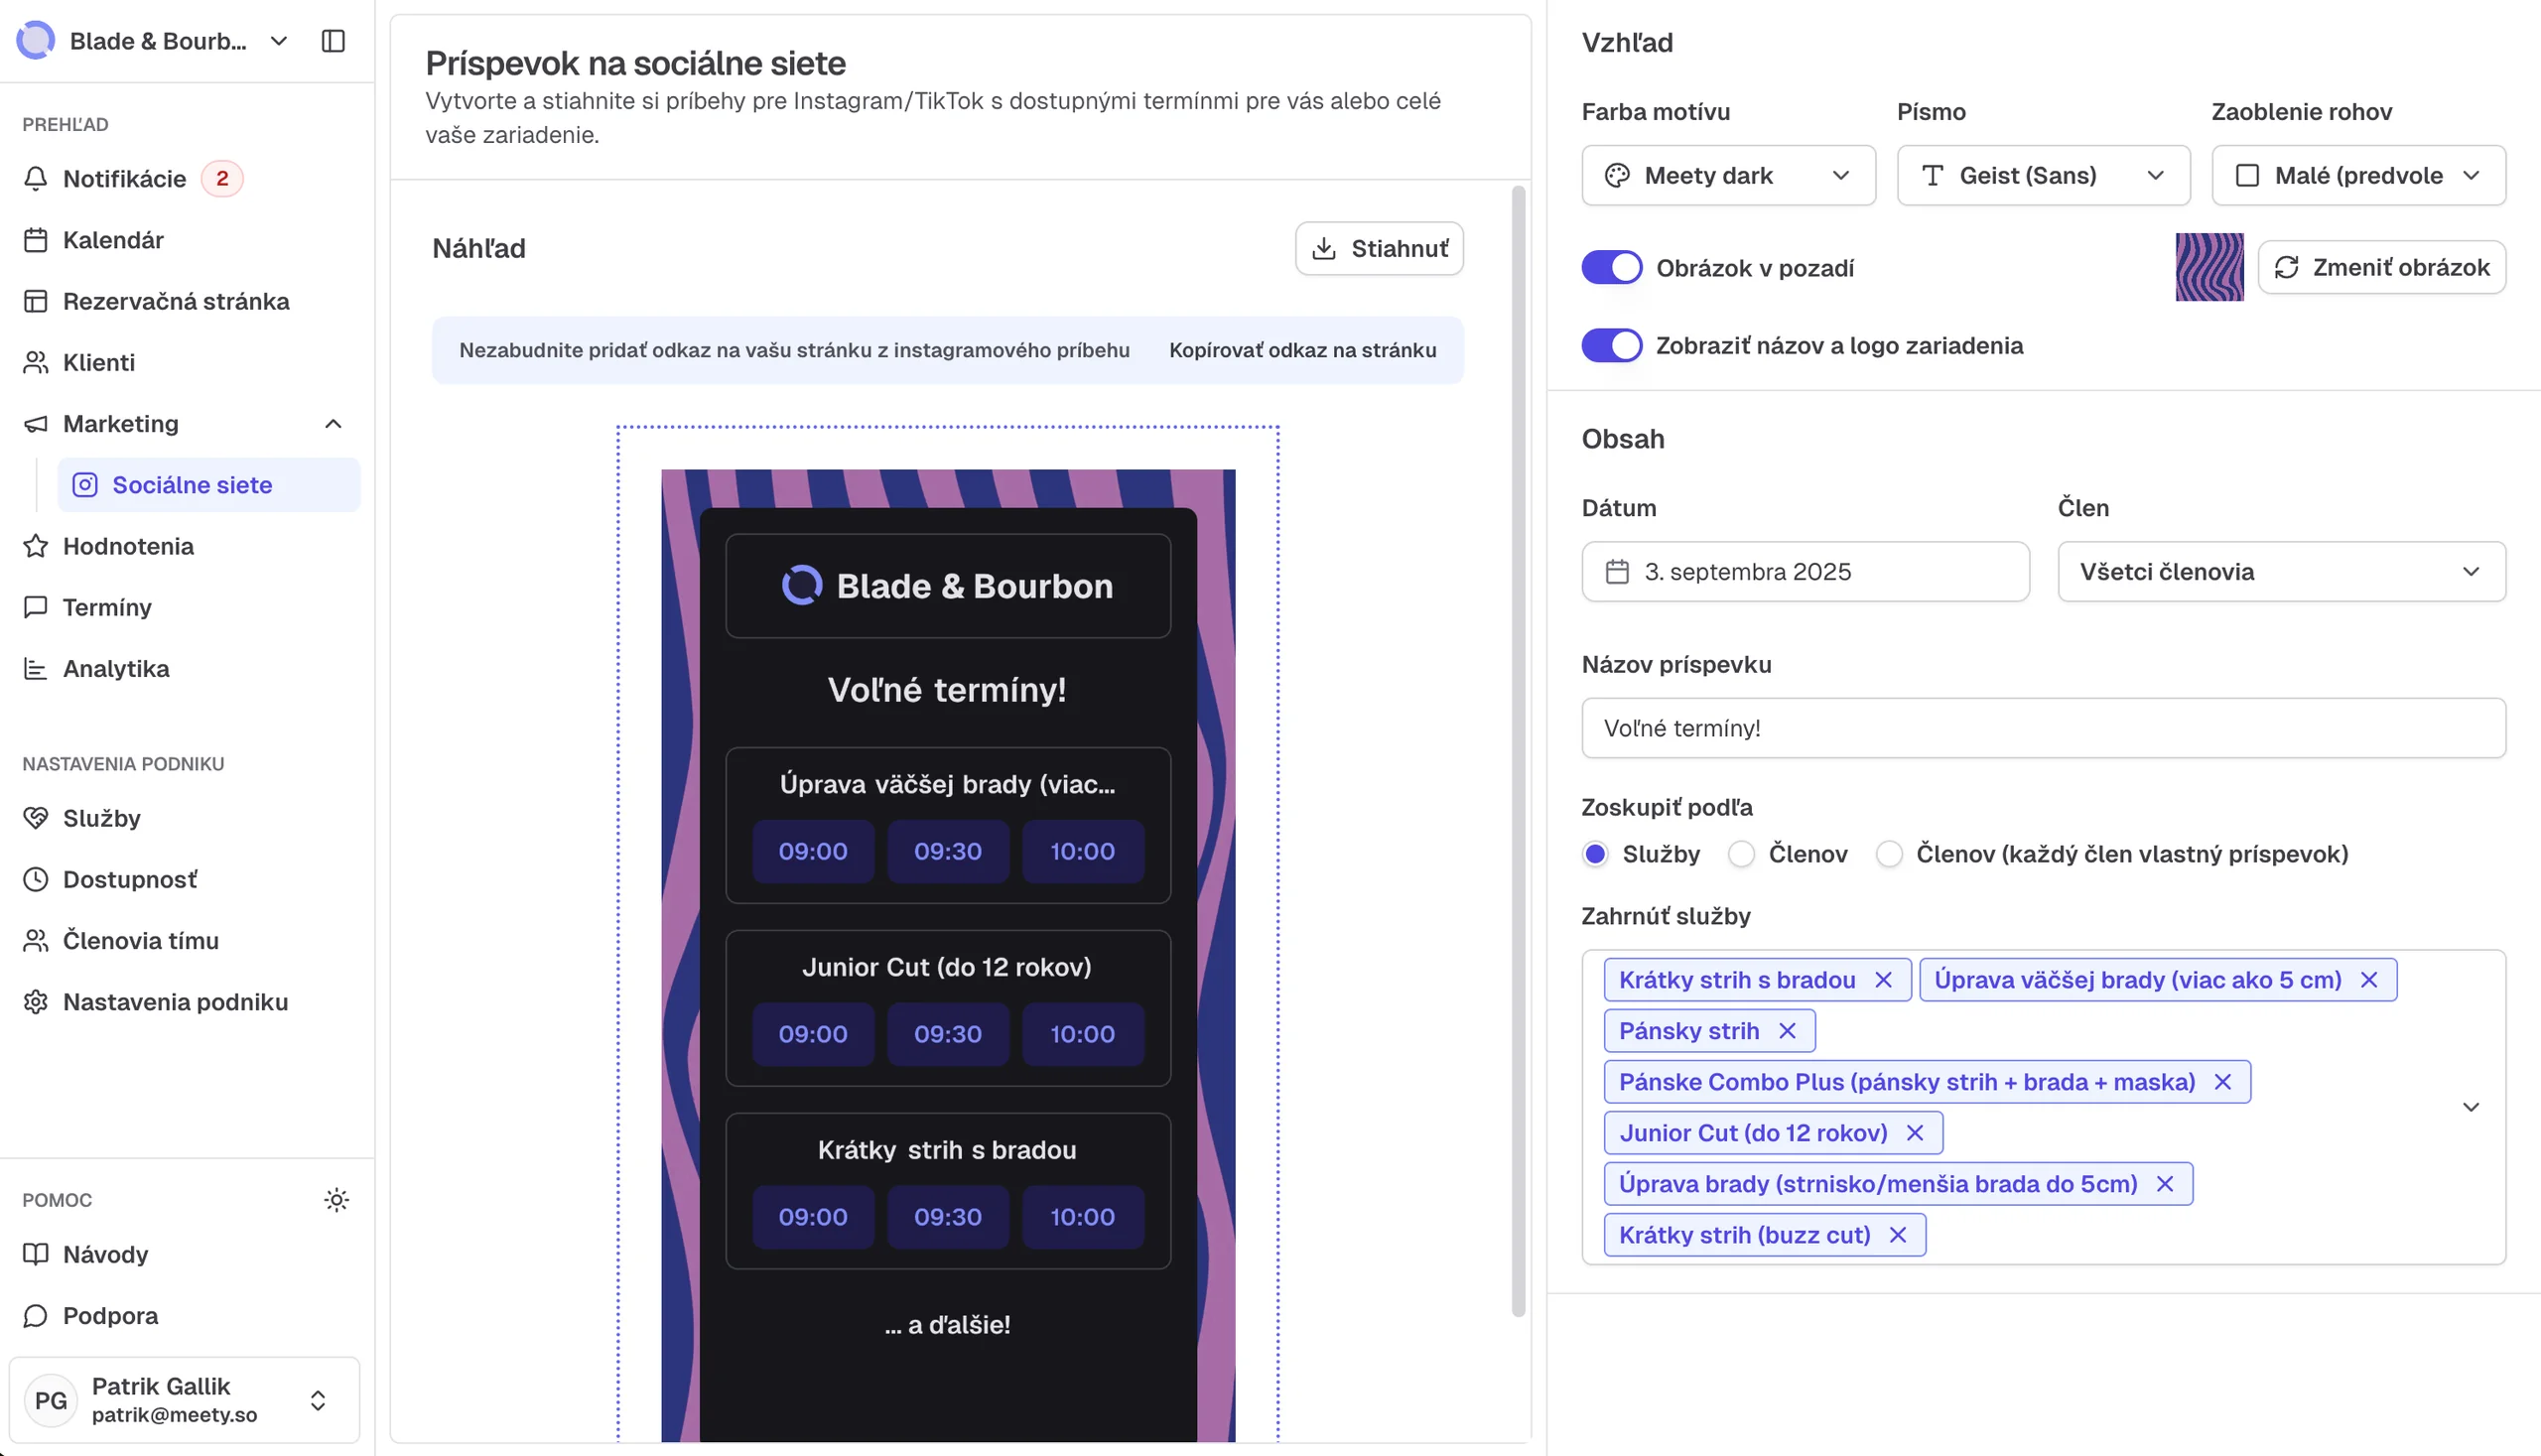
Task: Turn off Zobraziť názov a logo zariadenia
Action: click(x=1611, y=346)
